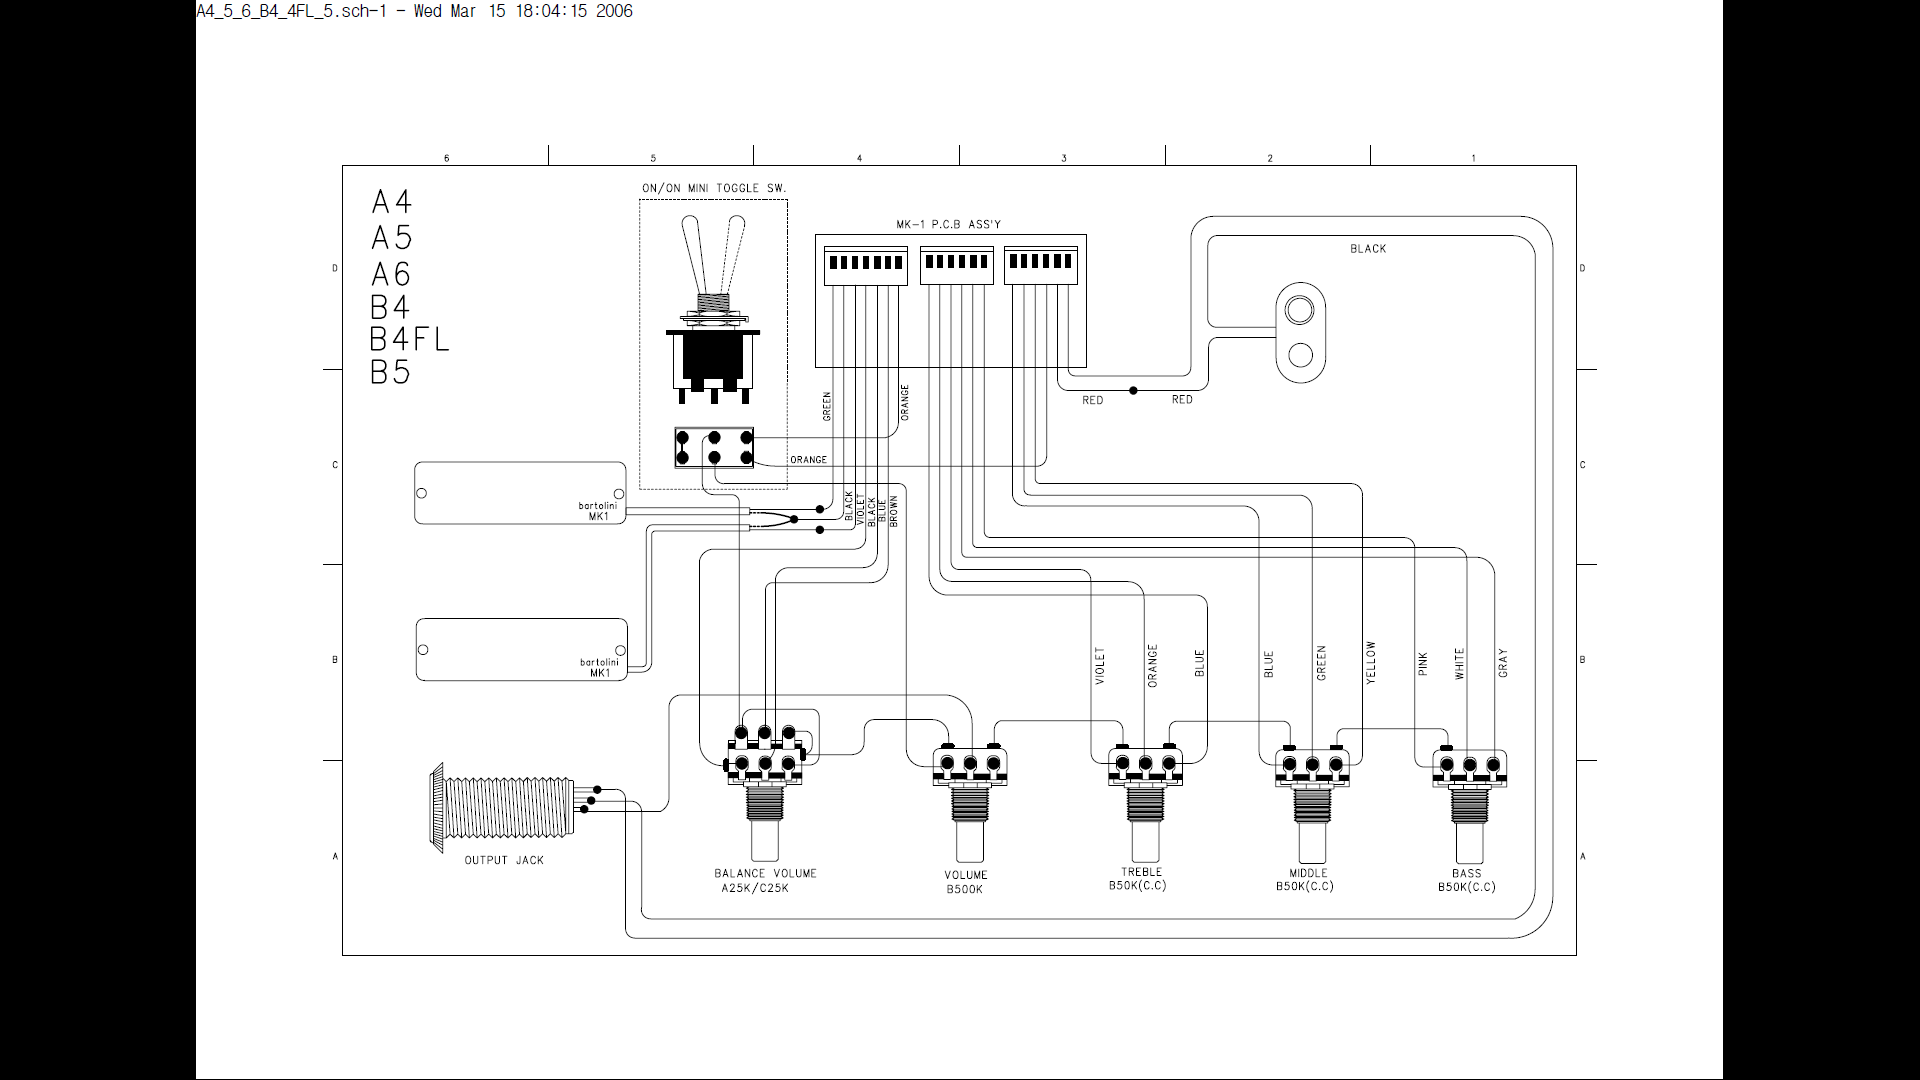
Task: Select the RED label closest to the PCB
Action: coord(1093,400)
